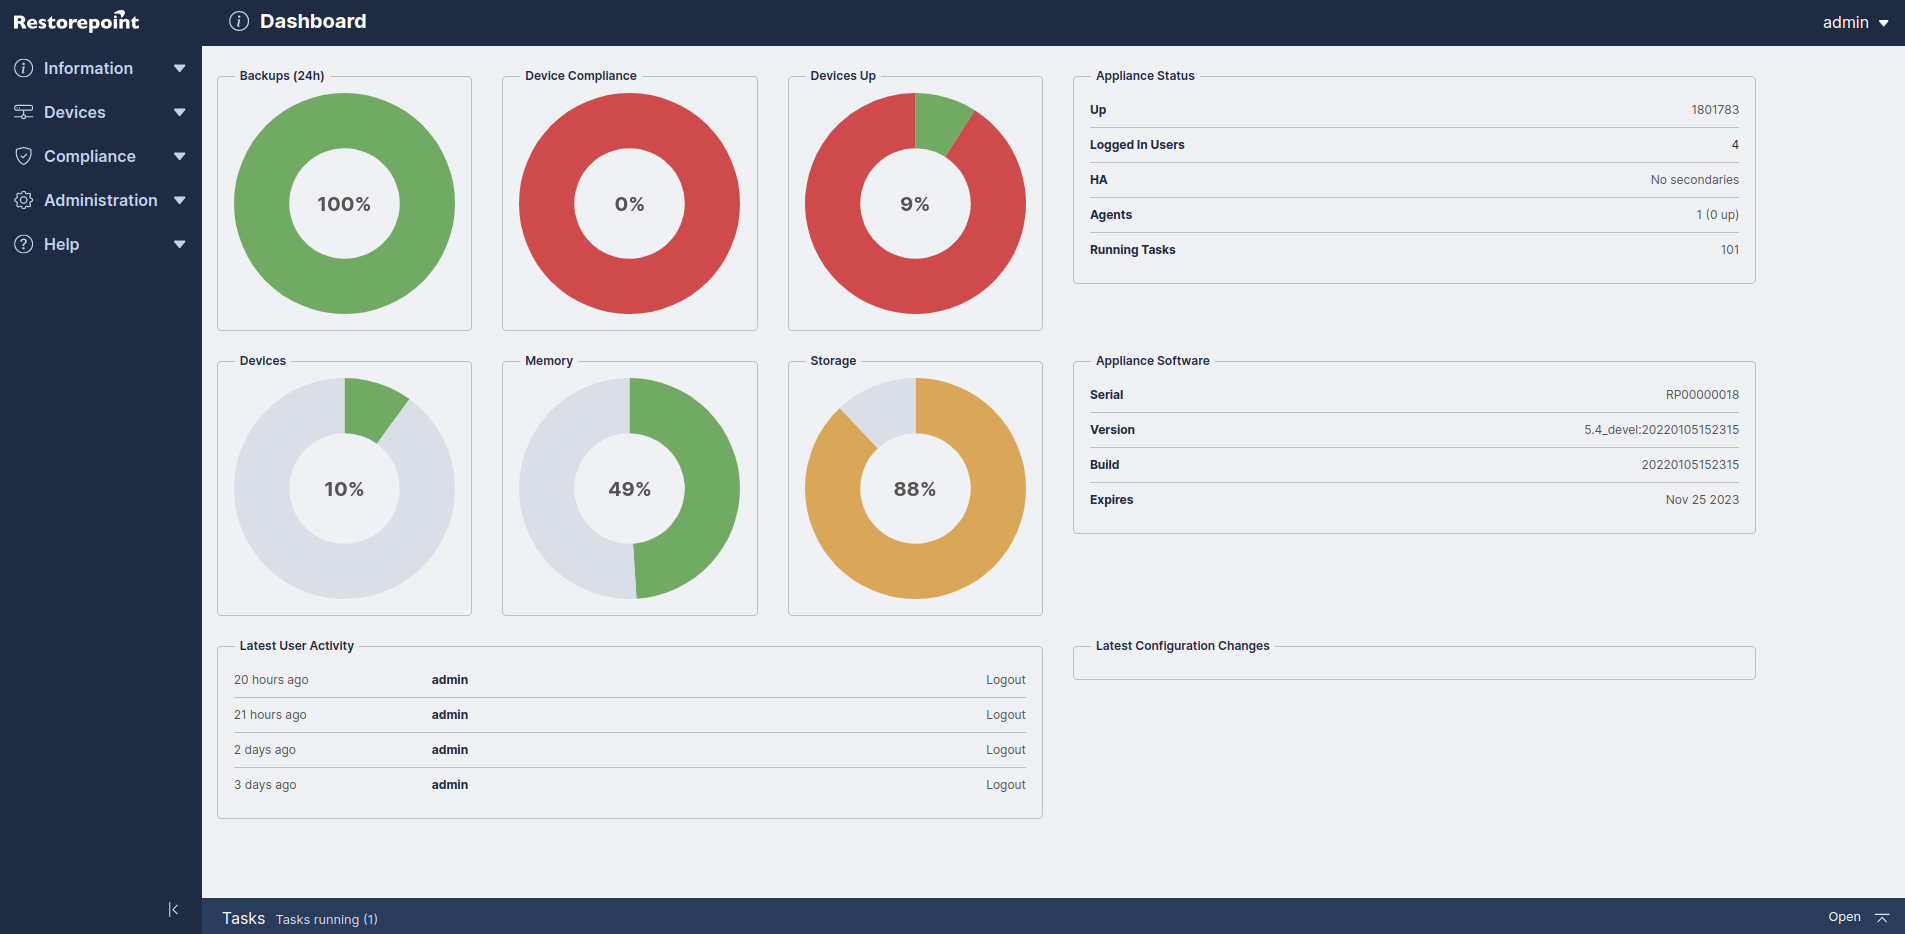Expand the Administration menu chevron

[x=180, y=200]
